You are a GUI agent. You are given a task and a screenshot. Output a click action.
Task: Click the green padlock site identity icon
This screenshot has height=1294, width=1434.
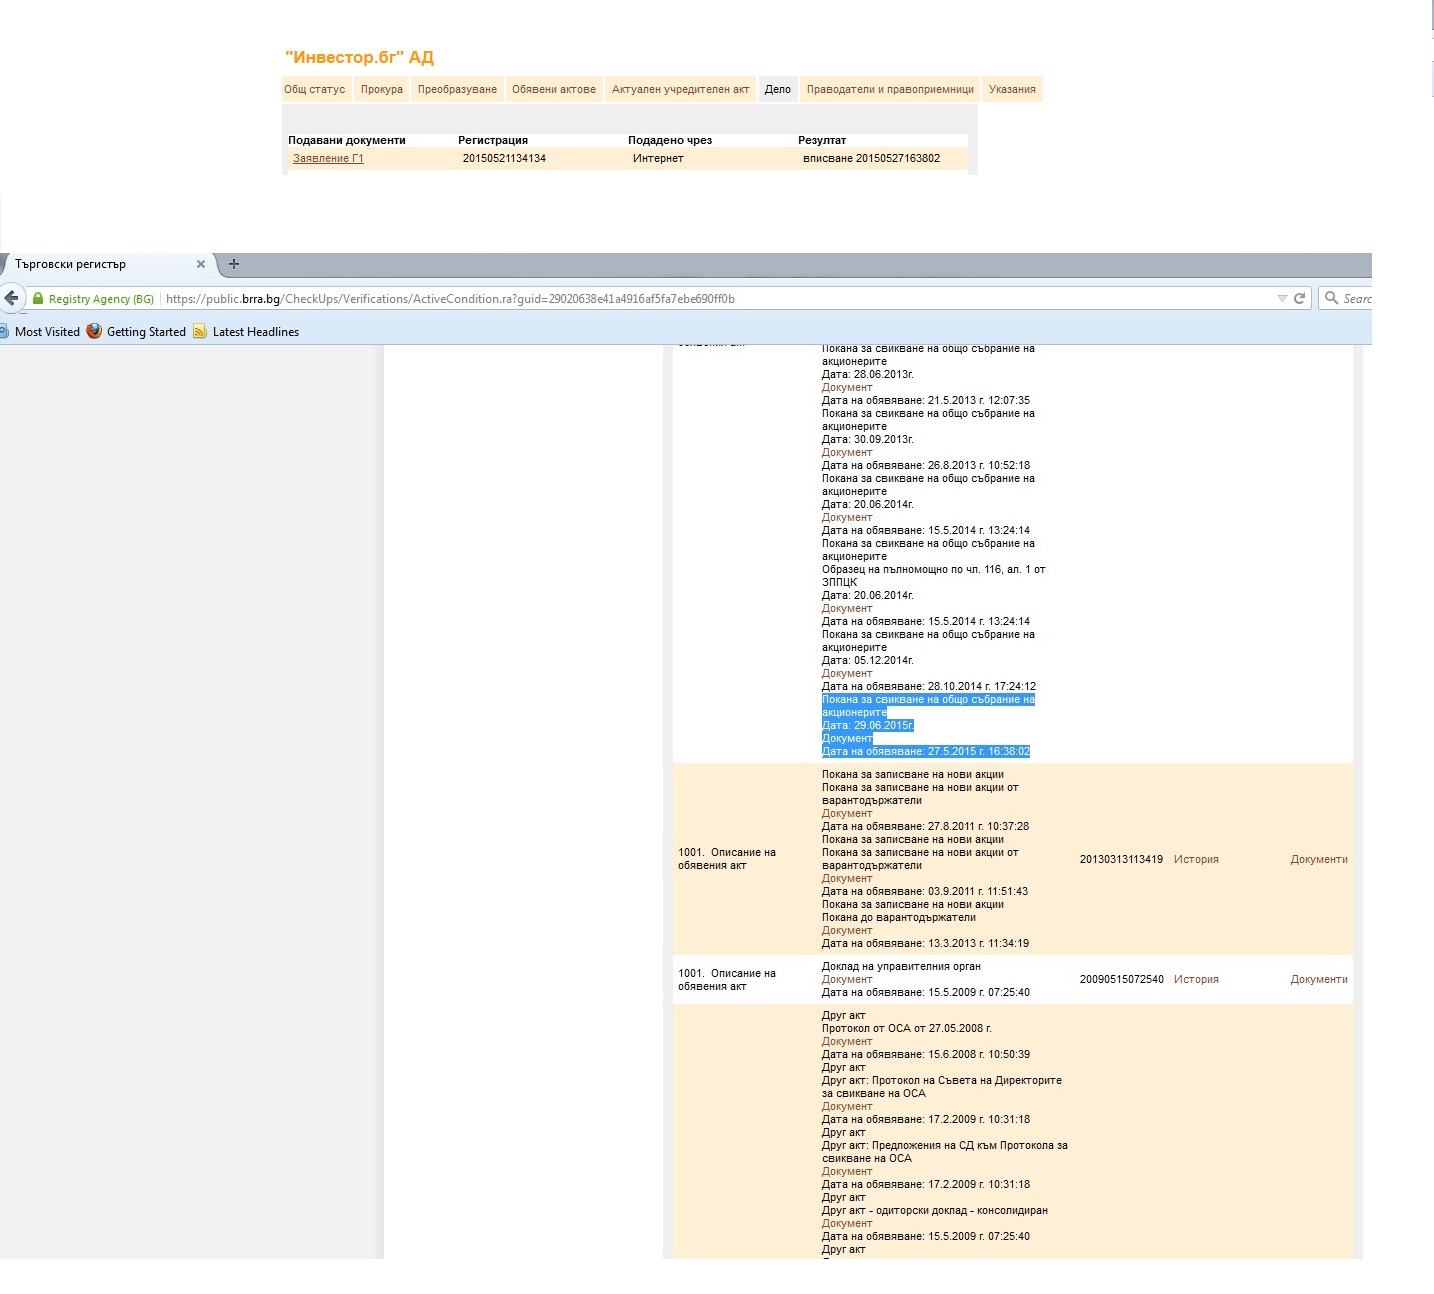[x=38, y=298]
